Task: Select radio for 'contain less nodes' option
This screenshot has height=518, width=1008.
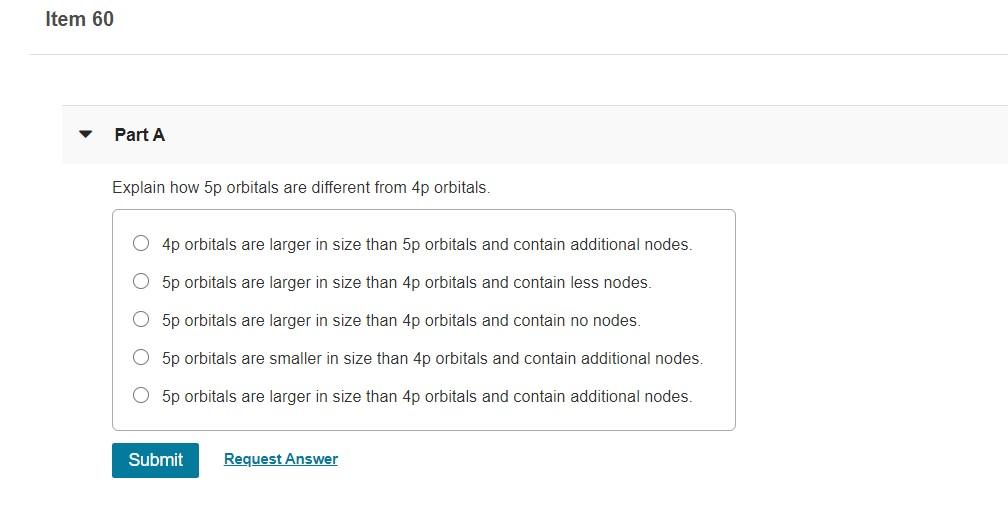Action: pos(141,281)
